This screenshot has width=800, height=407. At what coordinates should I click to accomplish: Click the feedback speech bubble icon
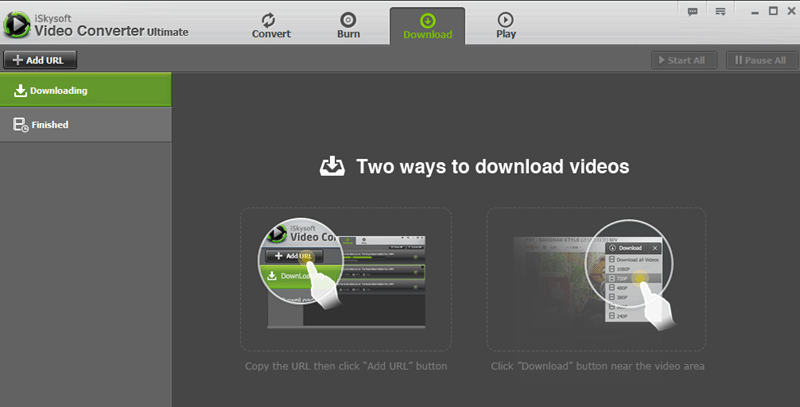[x=692, y=11]
